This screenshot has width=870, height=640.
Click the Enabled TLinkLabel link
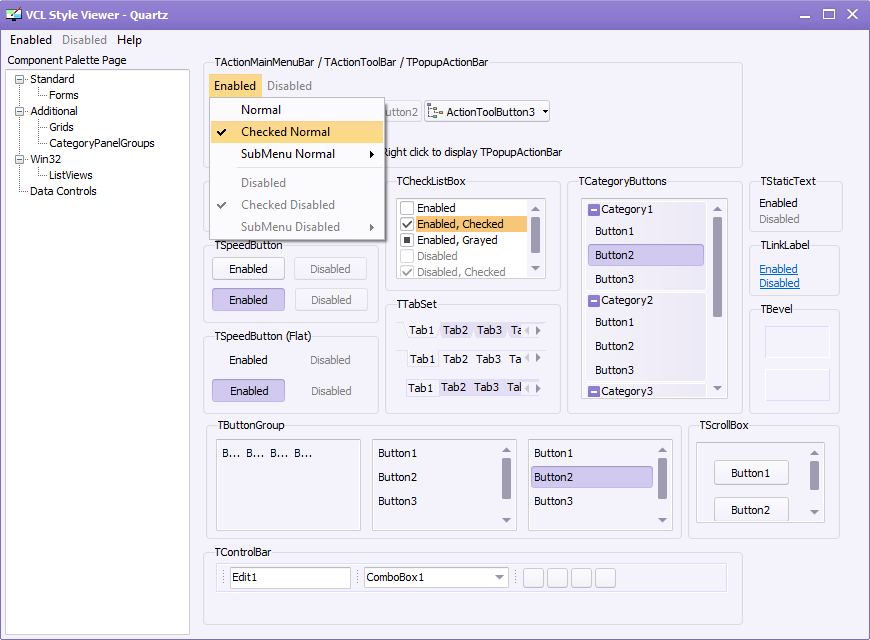point(778,269)
